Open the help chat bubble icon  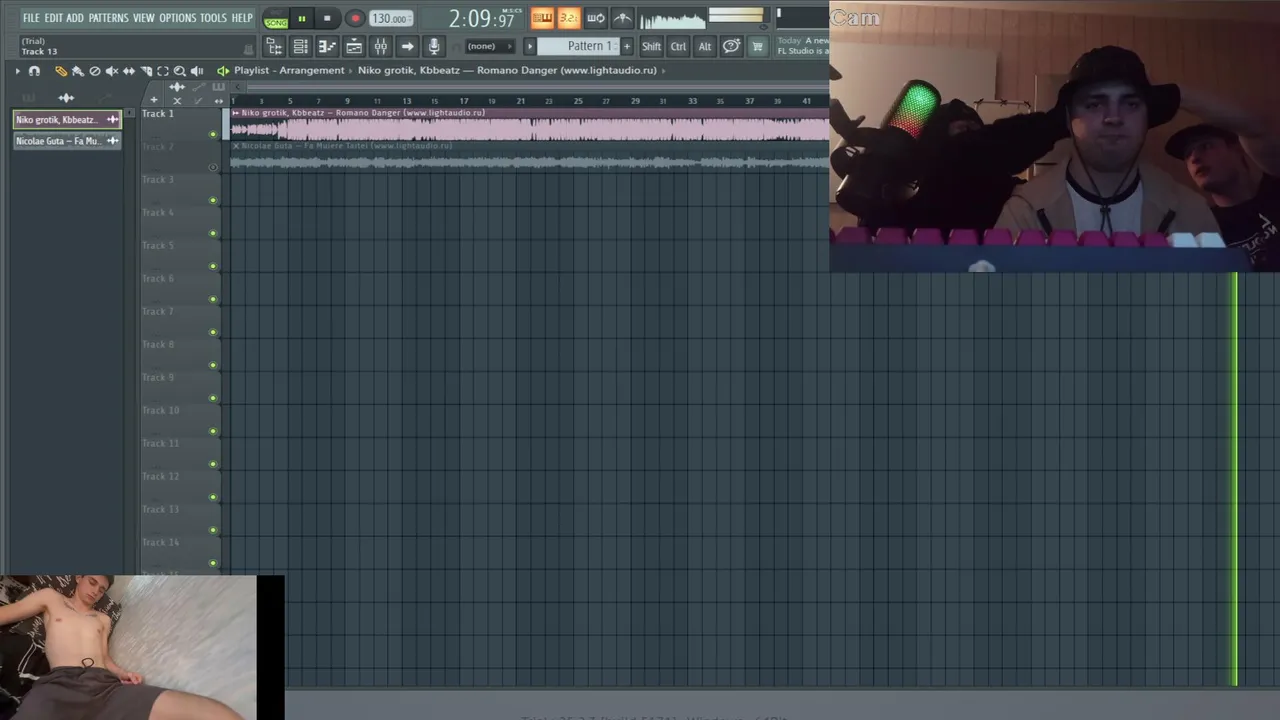tap(731, 46)
